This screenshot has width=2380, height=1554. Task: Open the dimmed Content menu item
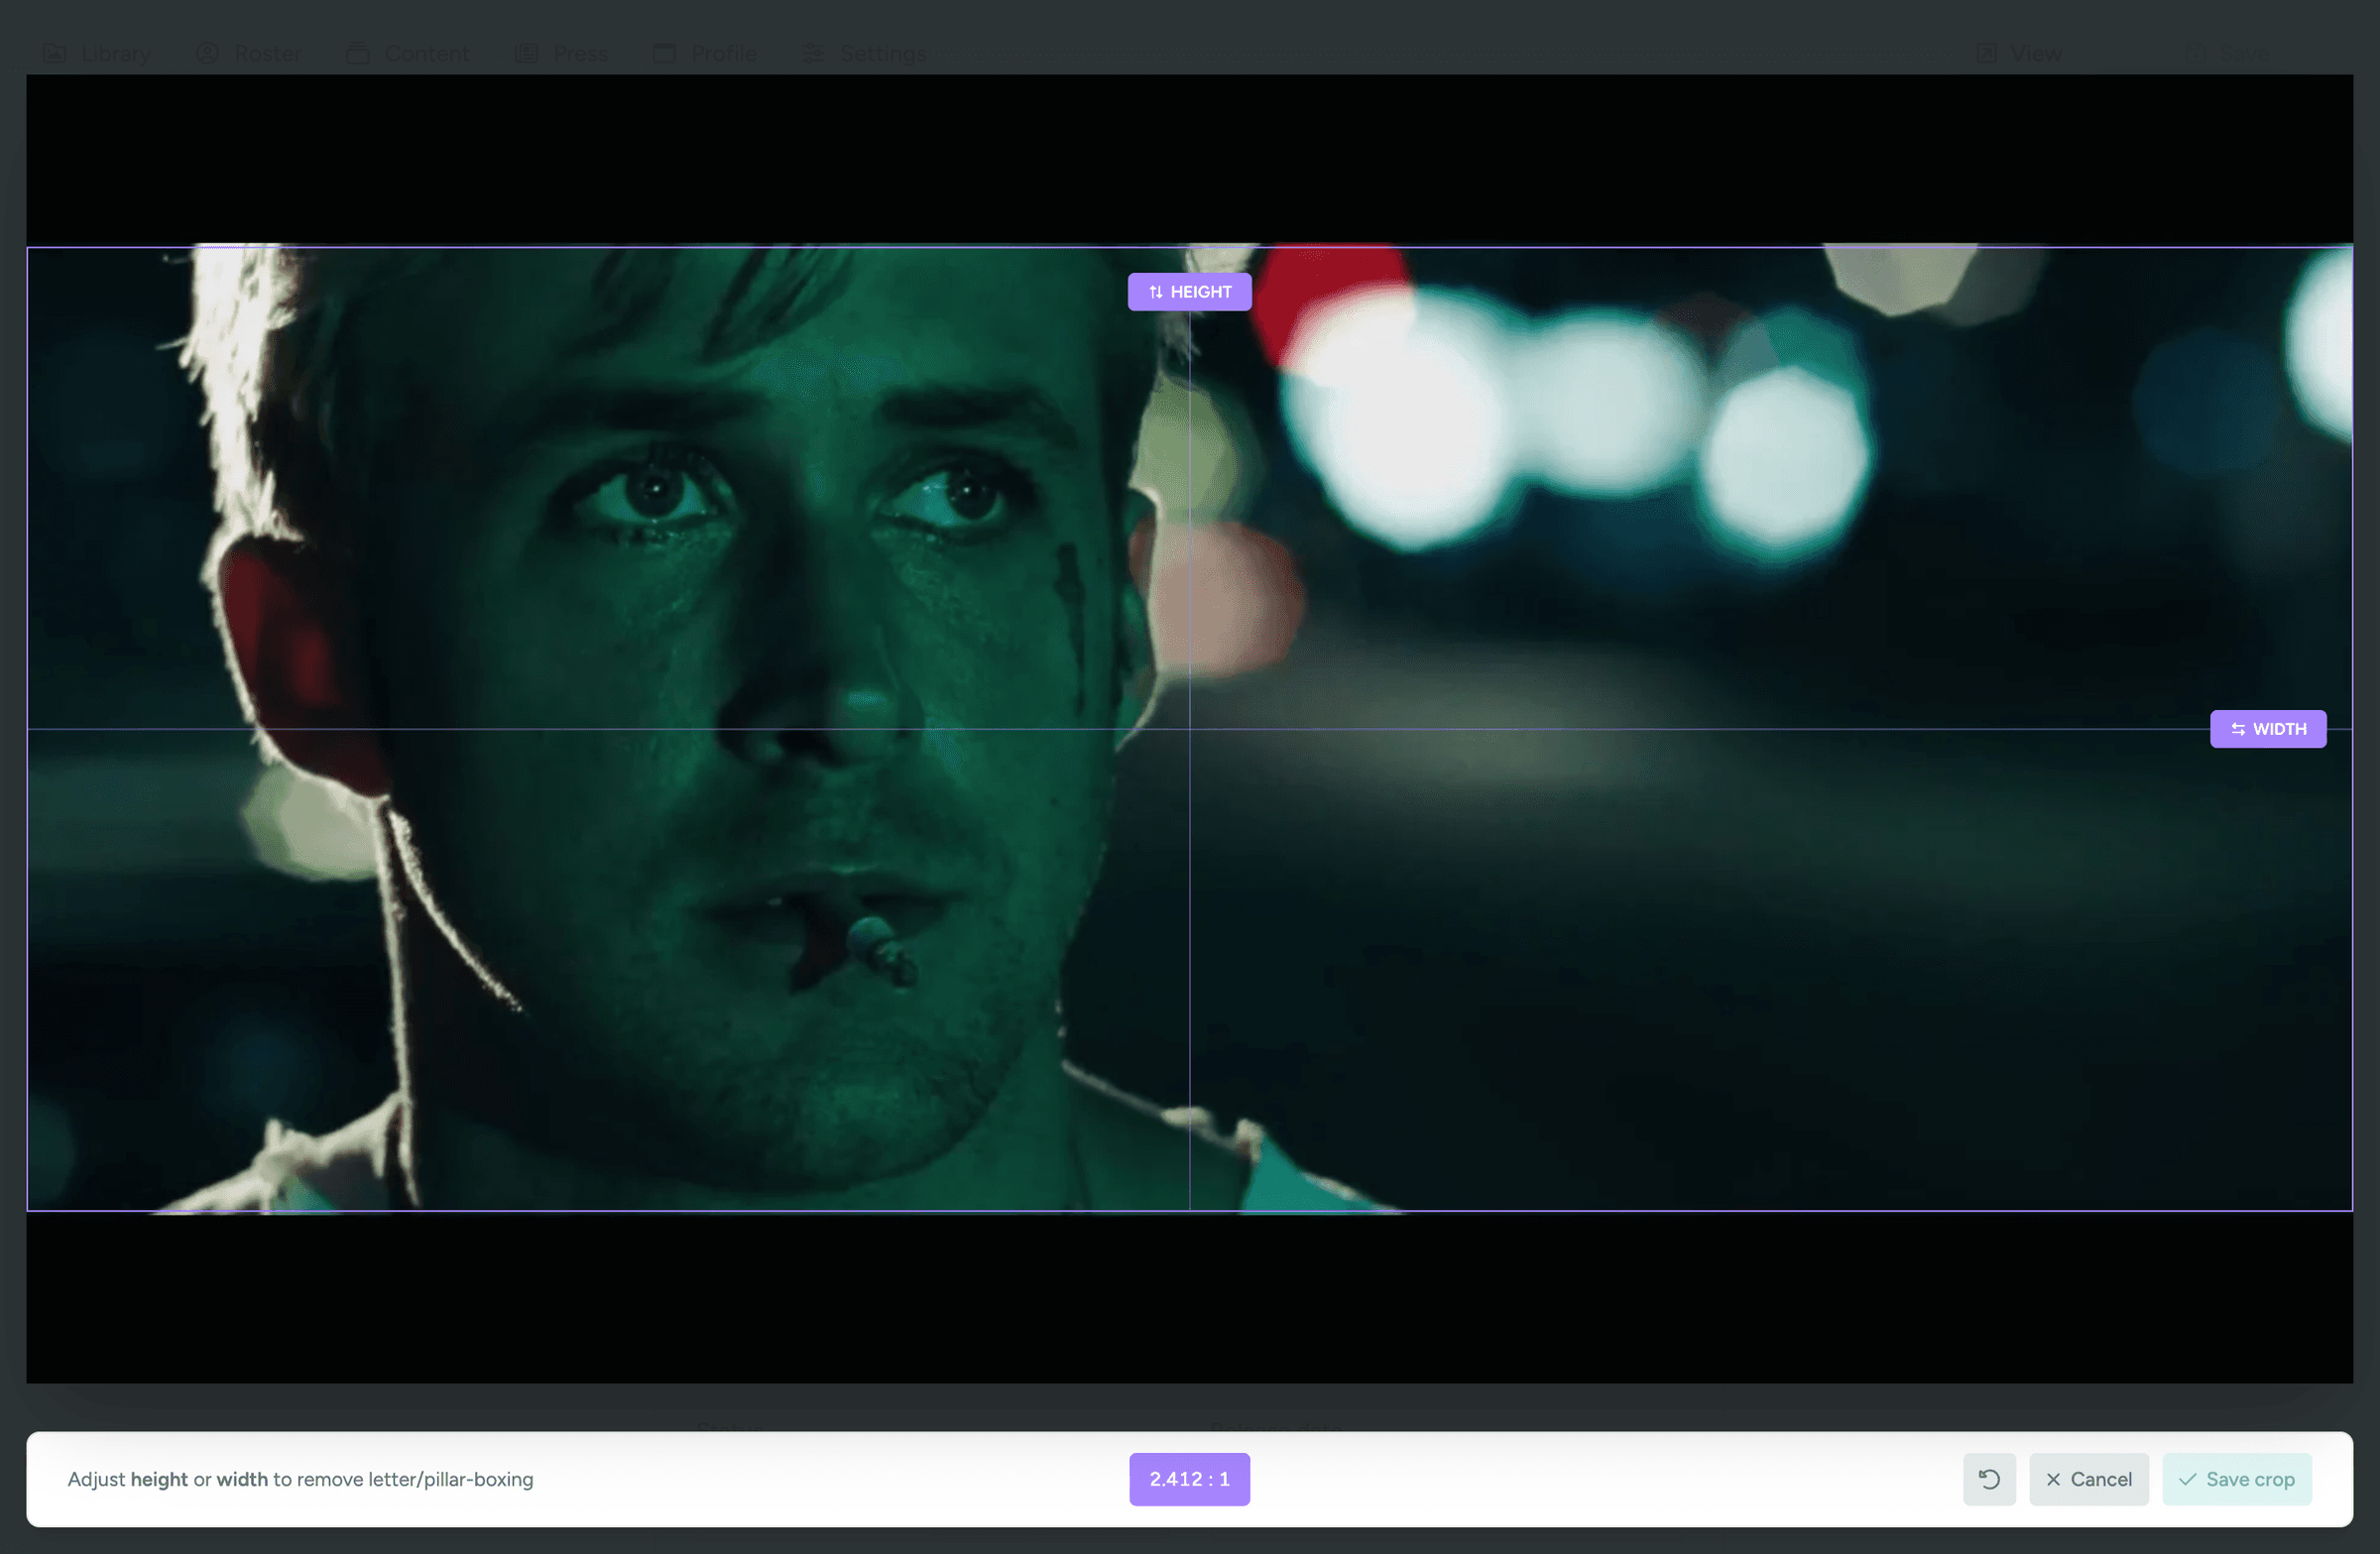[x=408, y=53]
